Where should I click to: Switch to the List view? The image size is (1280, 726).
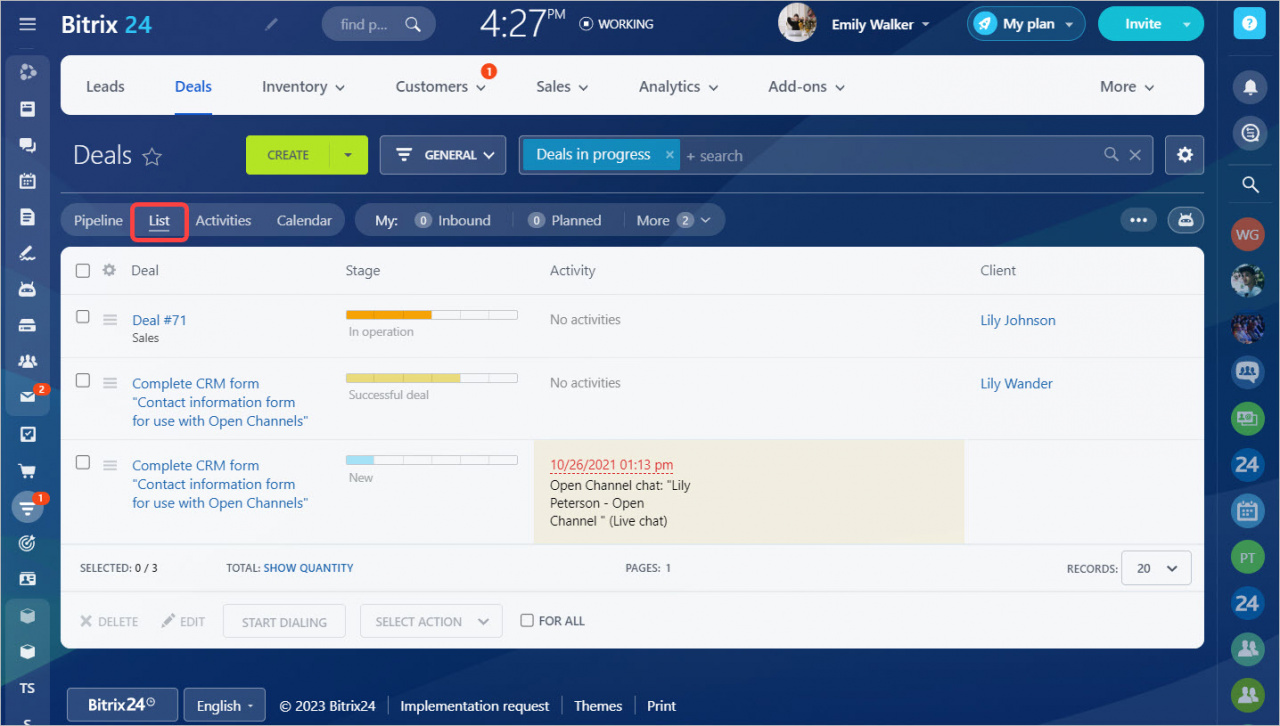coord(159,220)
